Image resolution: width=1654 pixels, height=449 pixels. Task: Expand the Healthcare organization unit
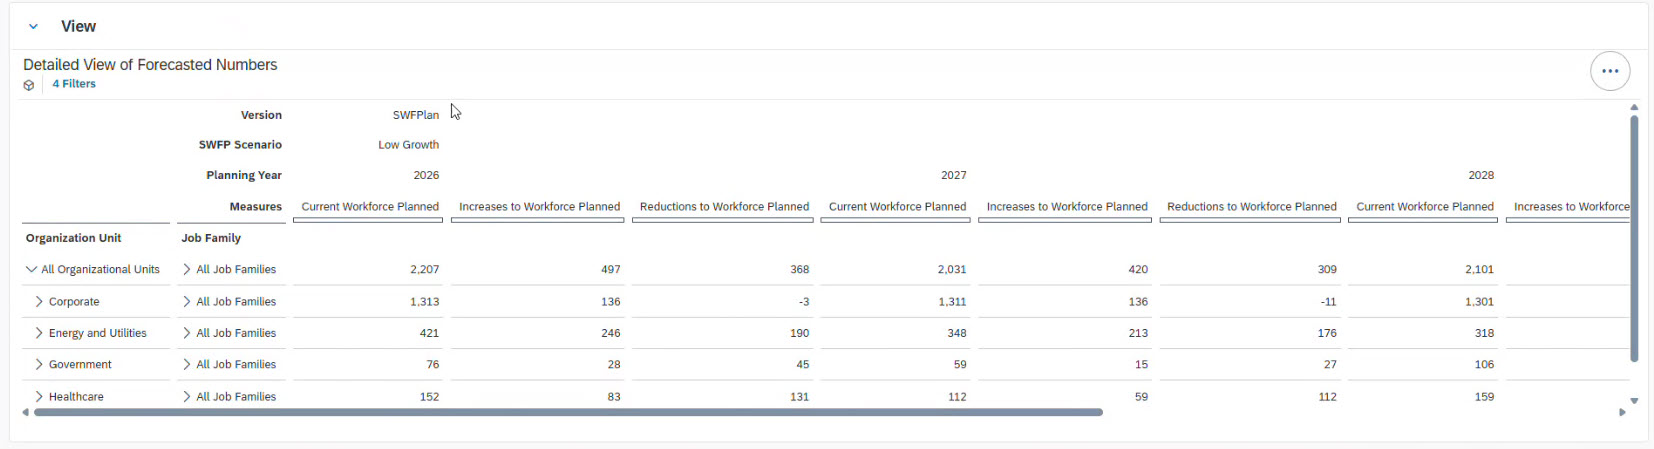coord(39,396)
